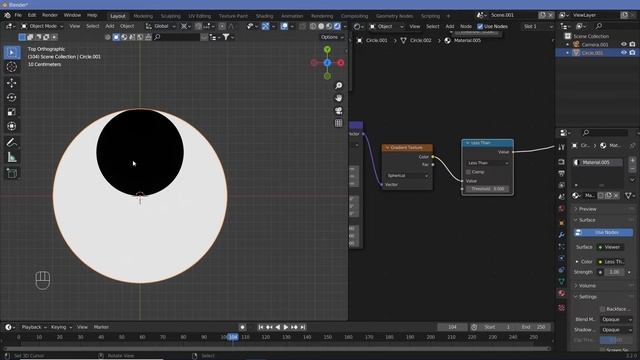Switch orthographic/perspective with grid icon
The width and height of the screenshot is (640, 360).
point(339,123)
